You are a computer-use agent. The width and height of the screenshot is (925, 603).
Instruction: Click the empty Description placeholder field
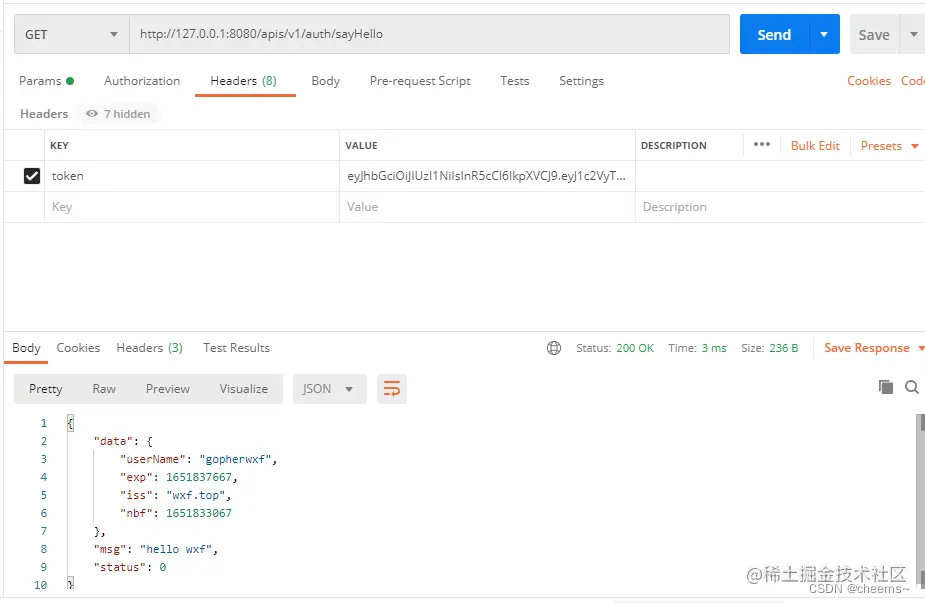780,207
